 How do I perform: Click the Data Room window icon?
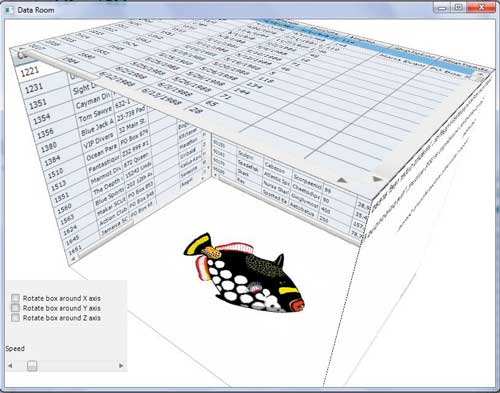click(x=9, y=10)
